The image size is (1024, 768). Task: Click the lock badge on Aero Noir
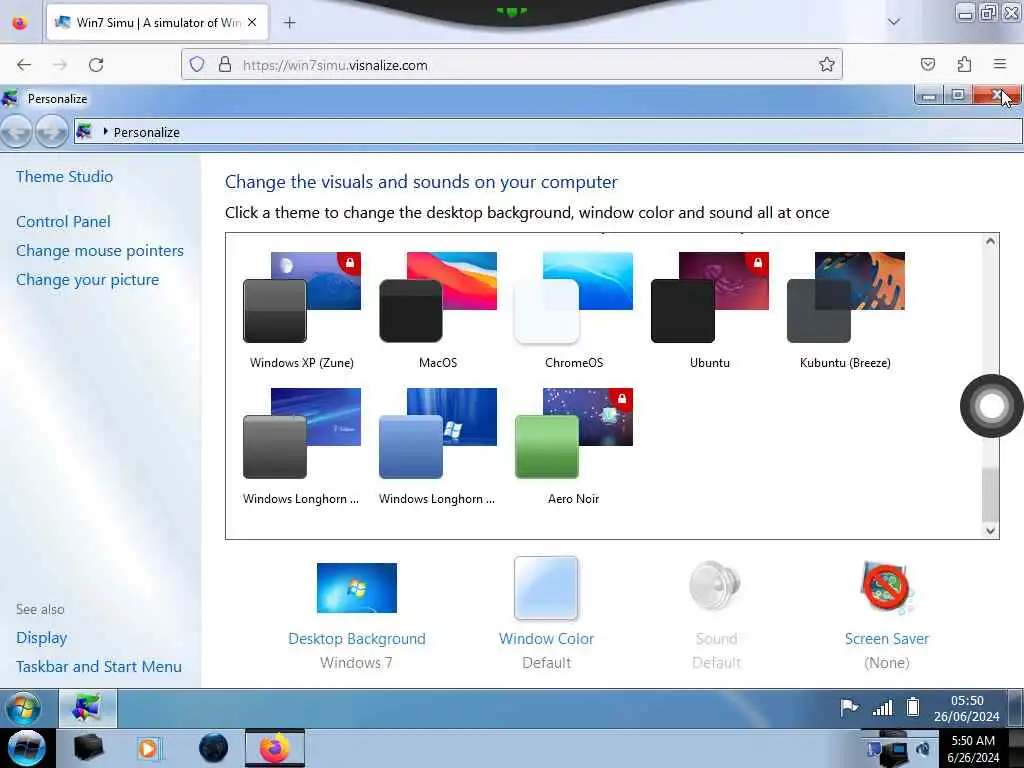(x=622, y=399)
